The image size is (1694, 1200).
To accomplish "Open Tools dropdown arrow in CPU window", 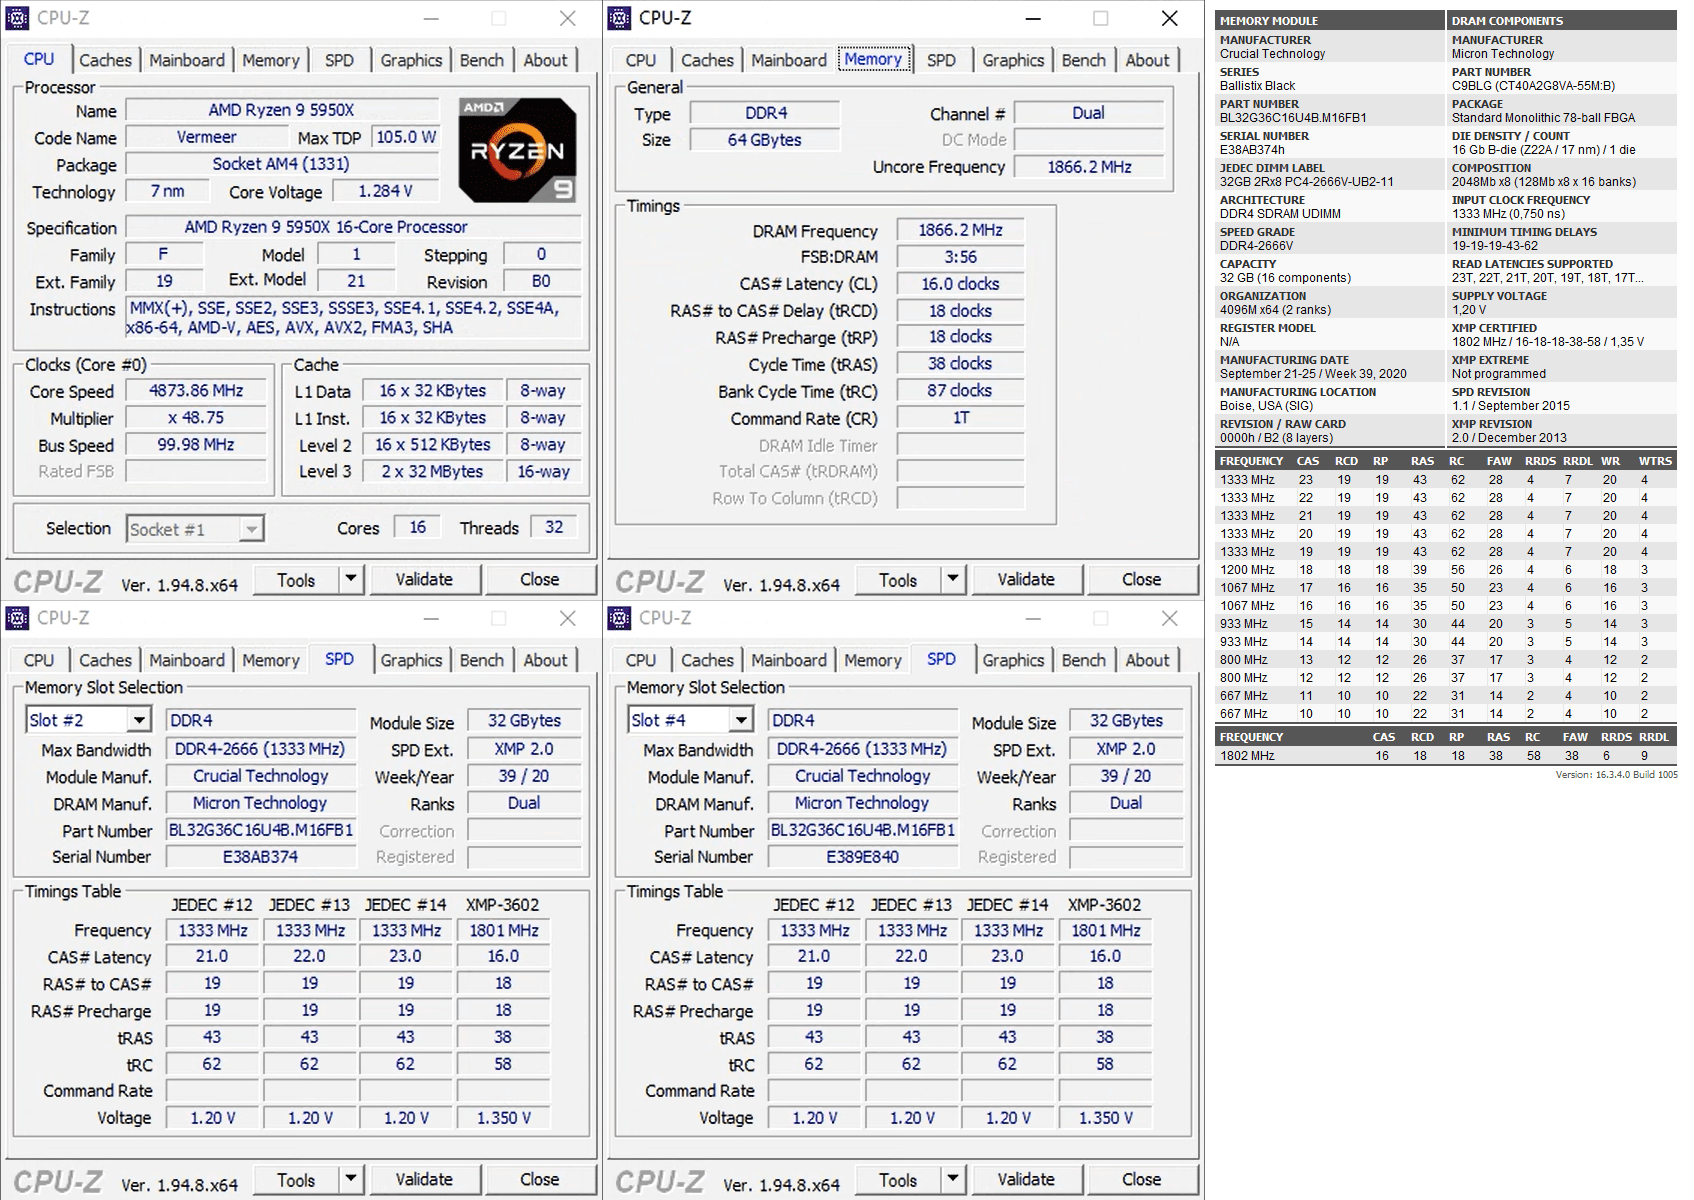I will click(x=350, y=579).
